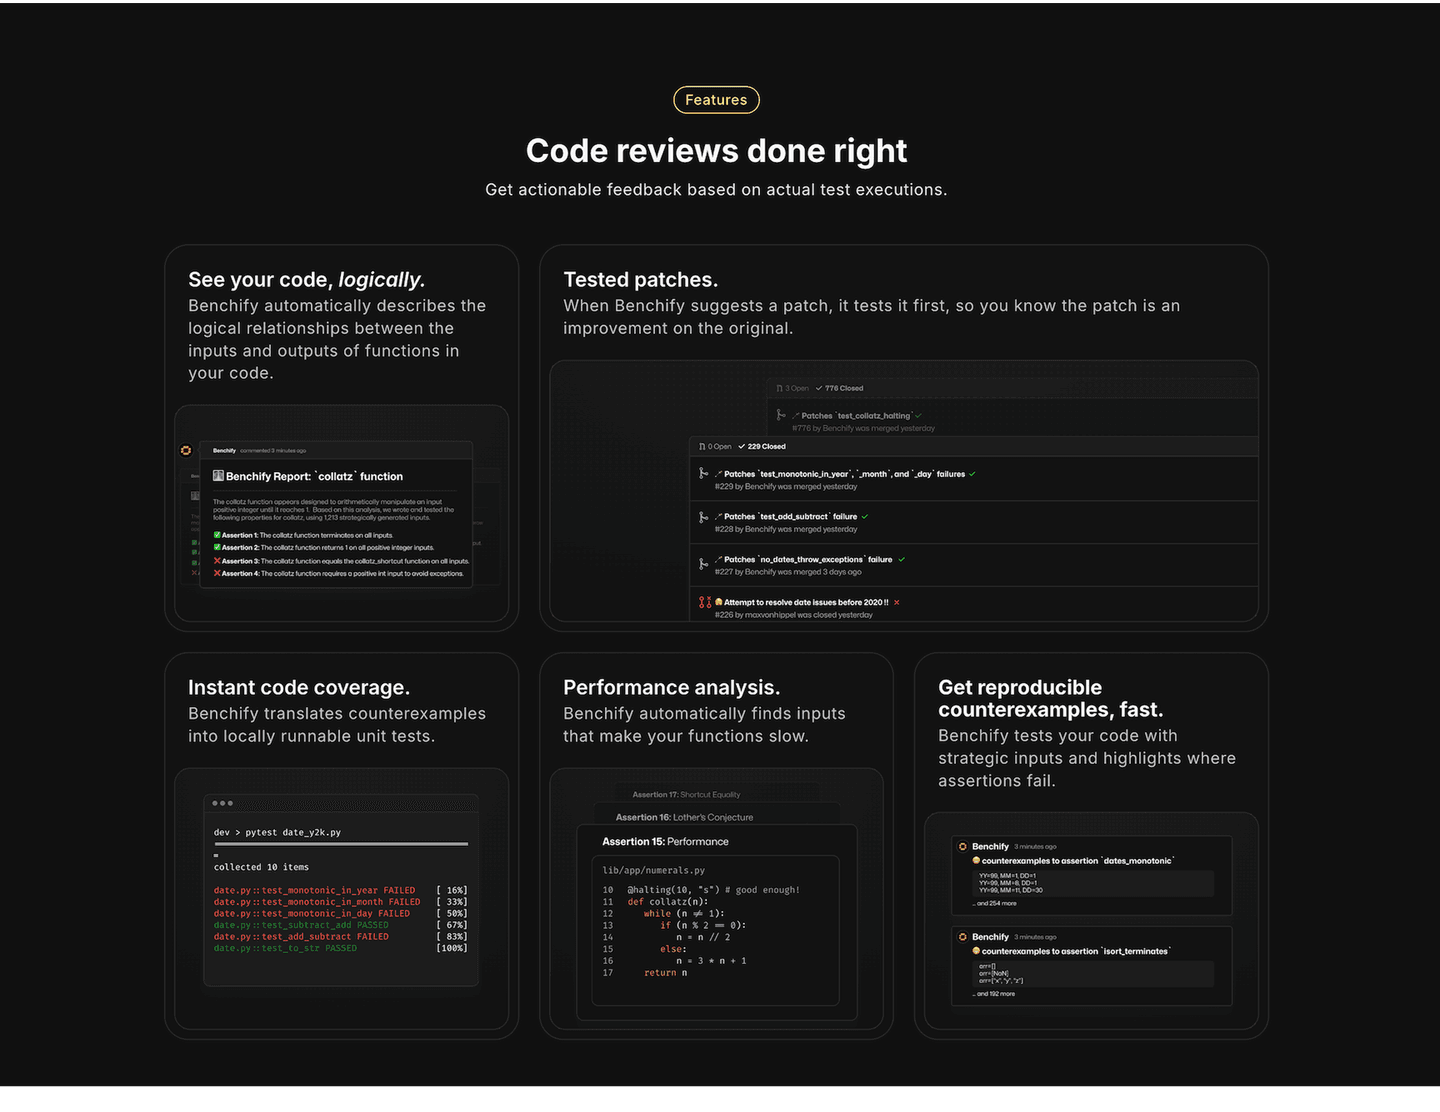The width and height of the screenshot is (1440, 1112).
Task: Click merge icon on test_add_subtract row
Action: click(x=703, y=517)
